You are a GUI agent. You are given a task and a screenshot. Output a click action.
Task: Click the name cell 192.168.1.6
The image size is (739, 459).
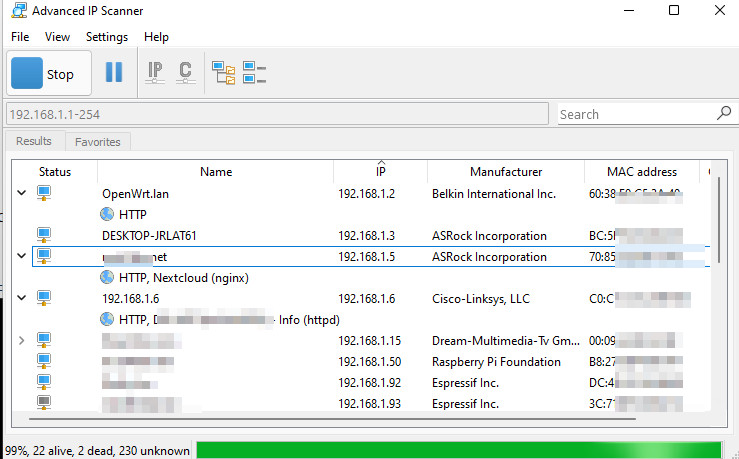pos(131,299)
